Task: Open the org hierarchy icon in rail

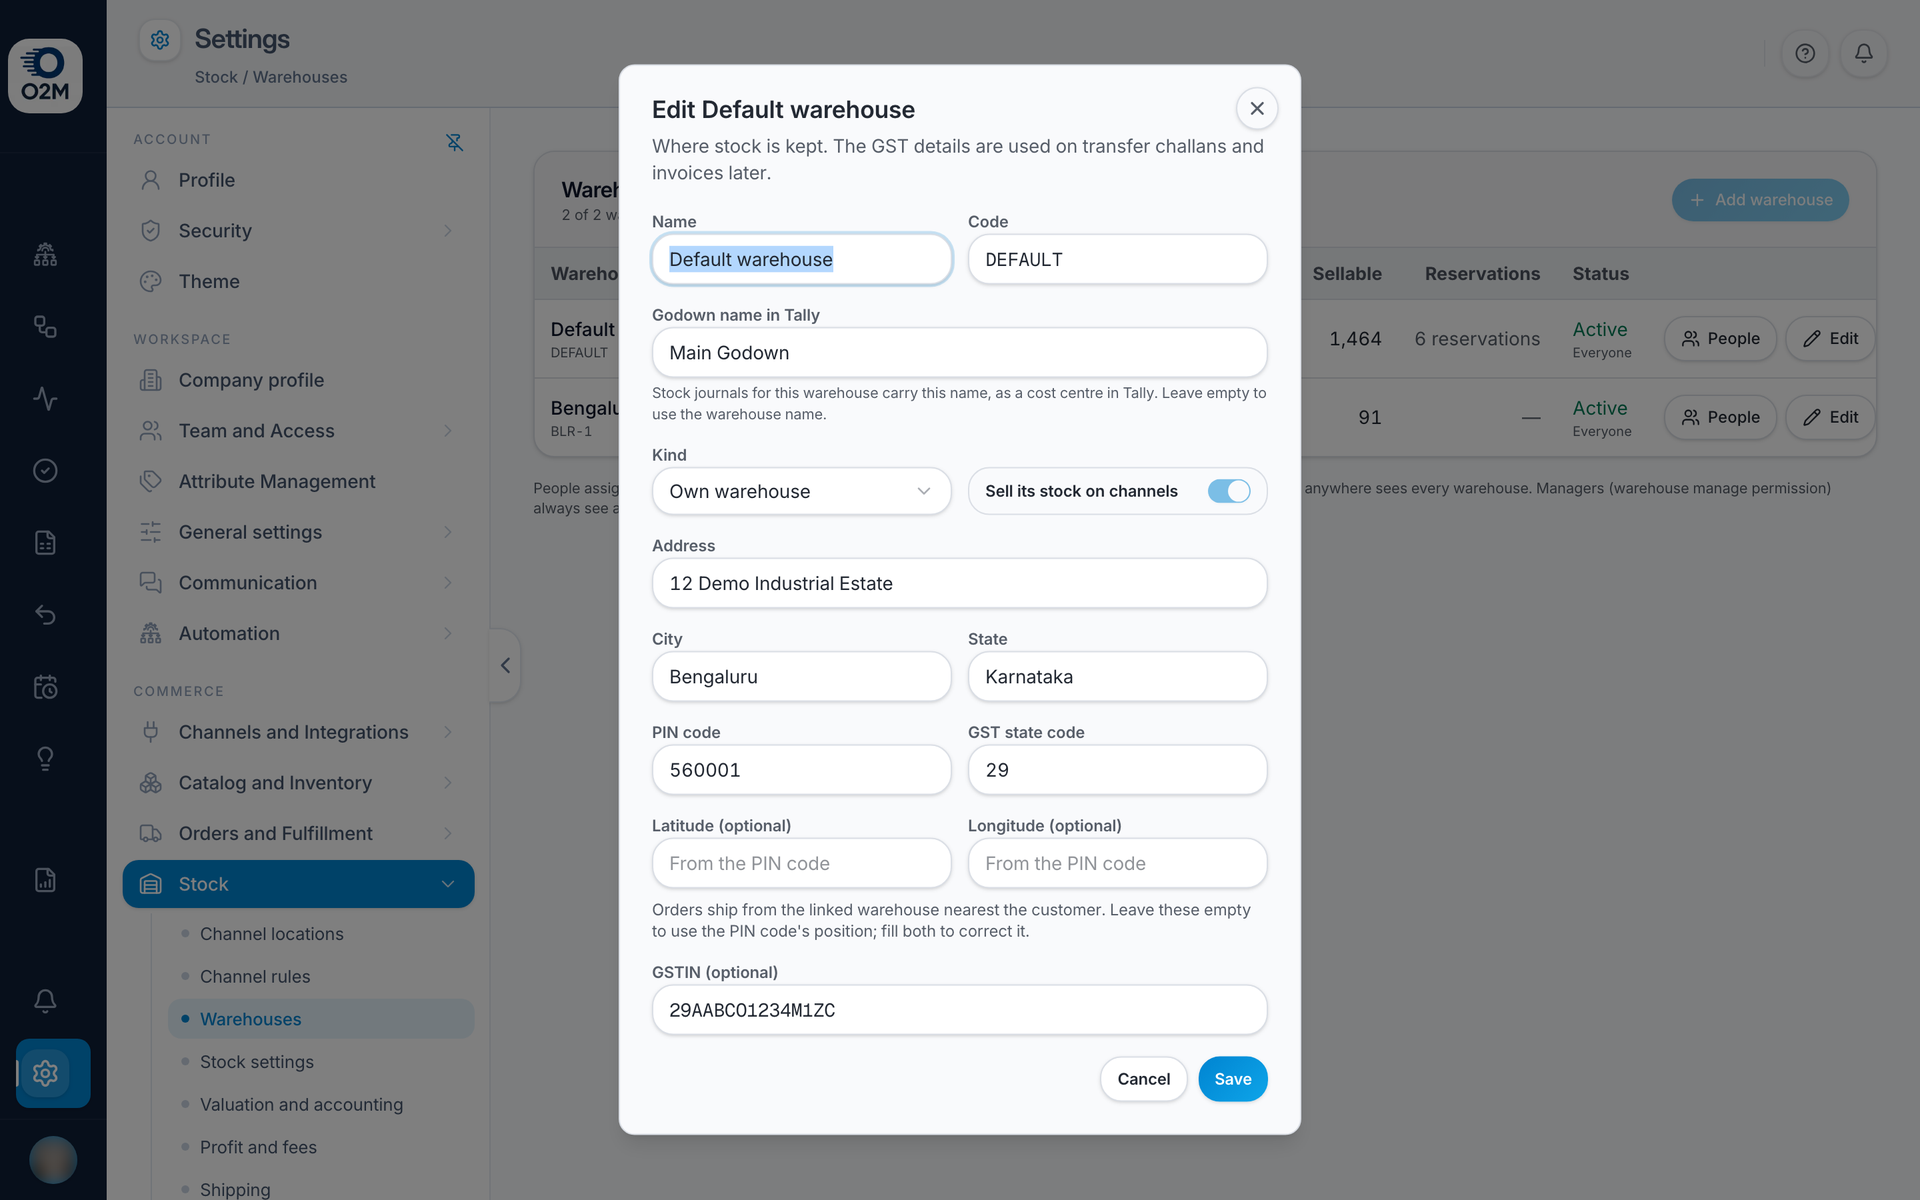Action: tap(45, 255)
